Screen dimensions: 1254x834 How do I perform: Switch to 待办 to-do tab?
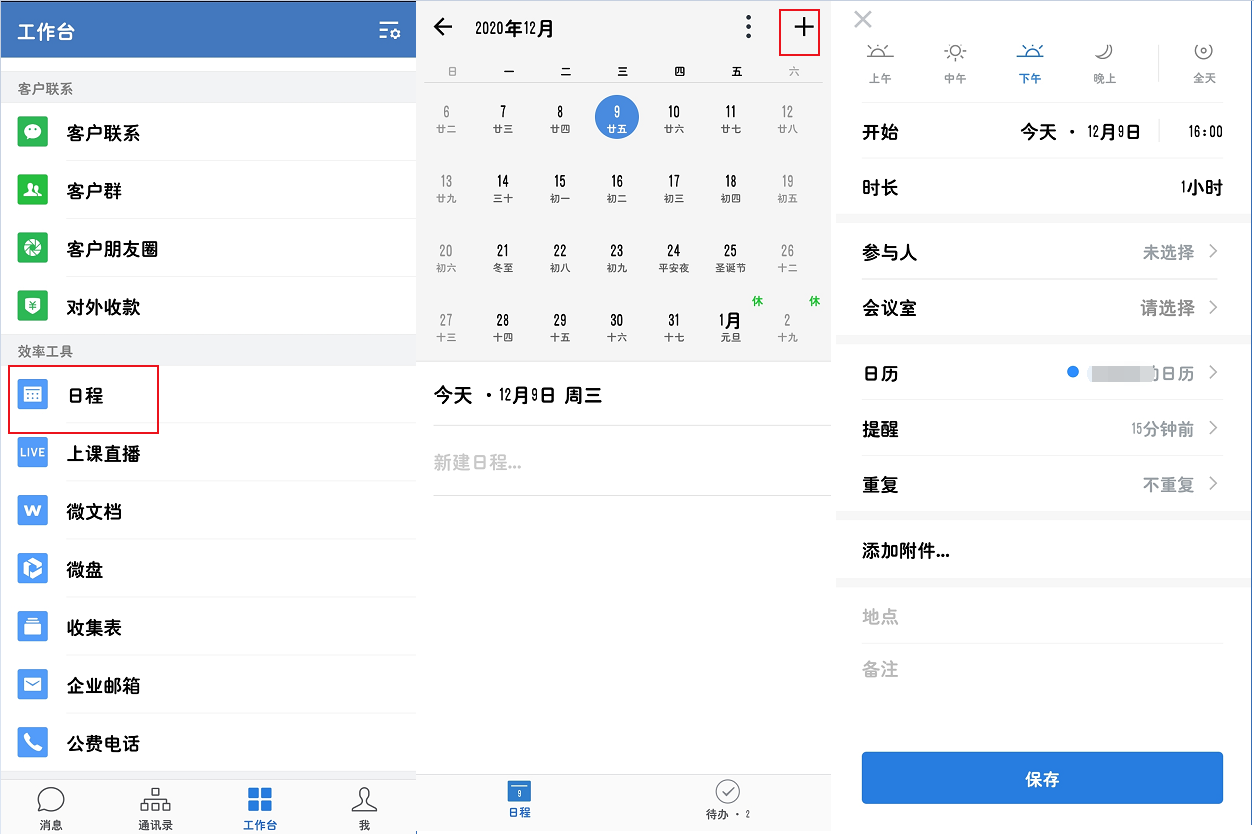pos(728,800)
